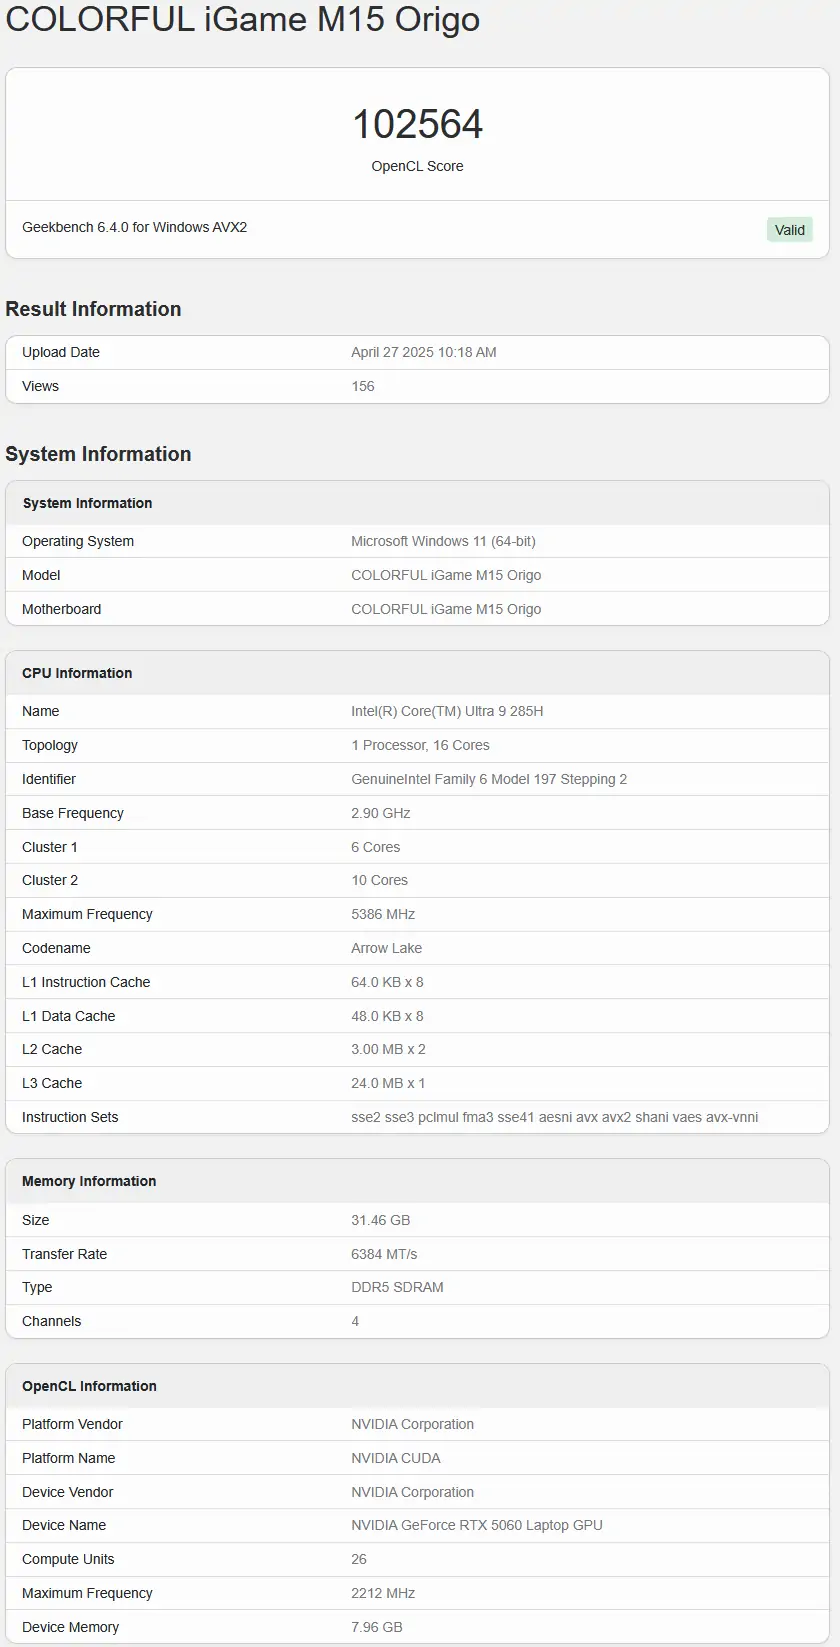Click the 102564 OpenCL score number
Viewport: 840px width, 1647px height.
(x=417, y=125)
